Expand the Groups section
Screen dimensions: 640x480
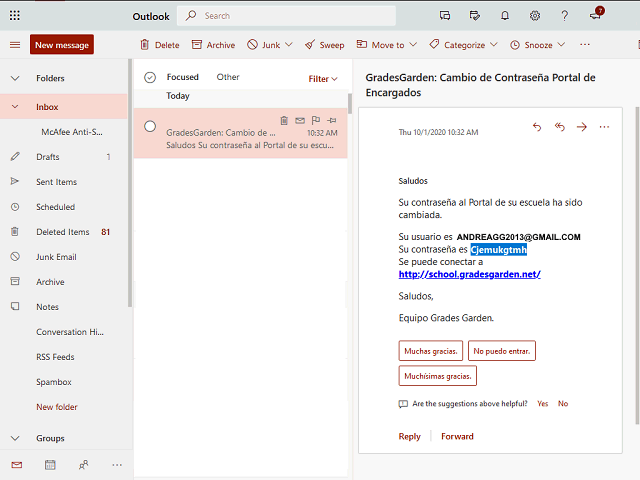[15, 438]
